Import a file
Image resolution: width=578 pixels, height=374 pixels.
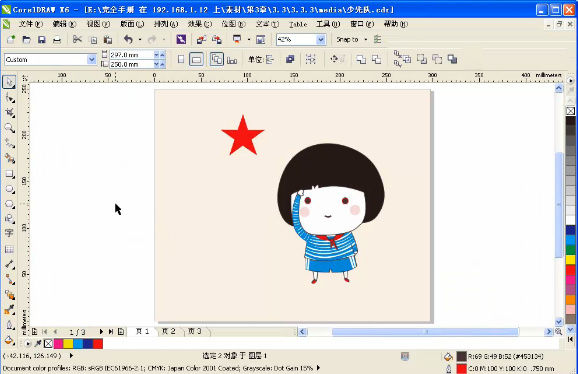(x=201, y=39)
